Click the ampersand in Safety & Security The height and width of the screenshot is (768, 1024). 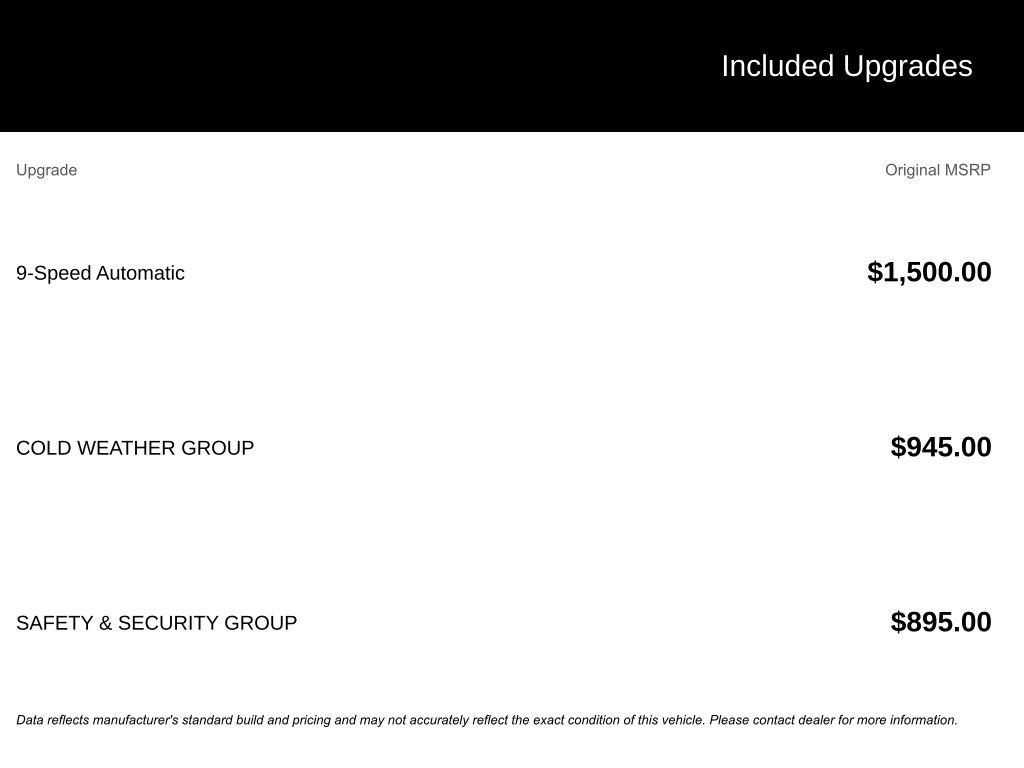click(105, 623)
